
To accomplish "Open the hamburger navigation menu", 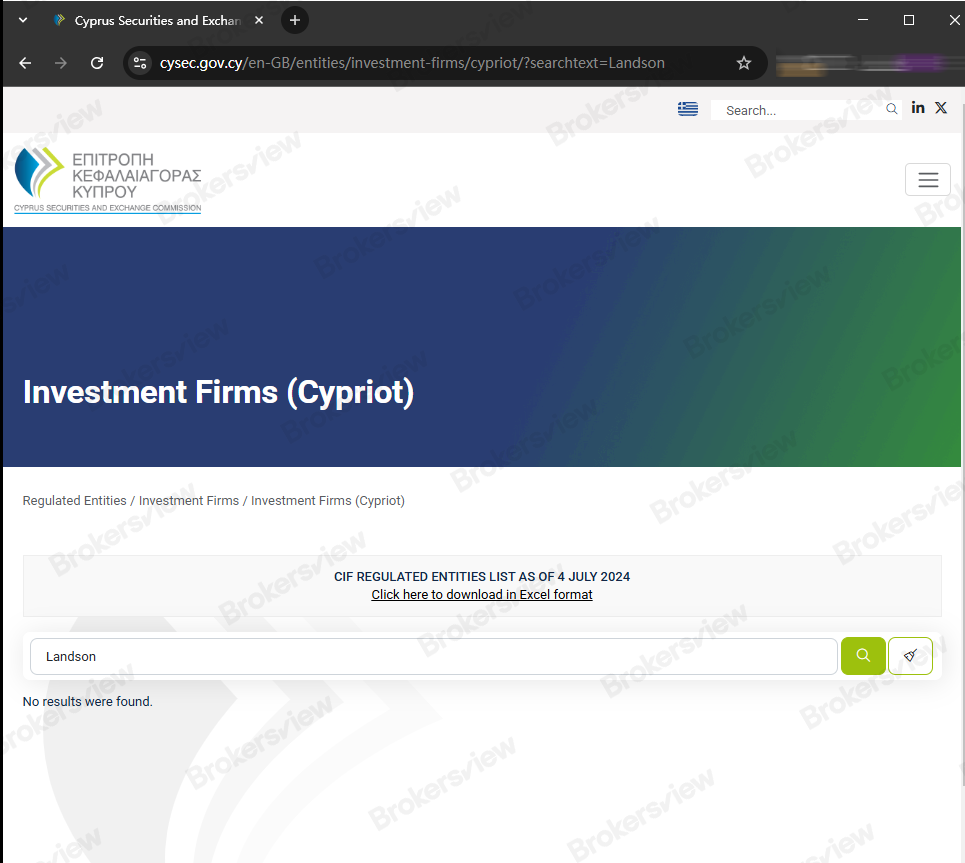I will pos(927,180).
